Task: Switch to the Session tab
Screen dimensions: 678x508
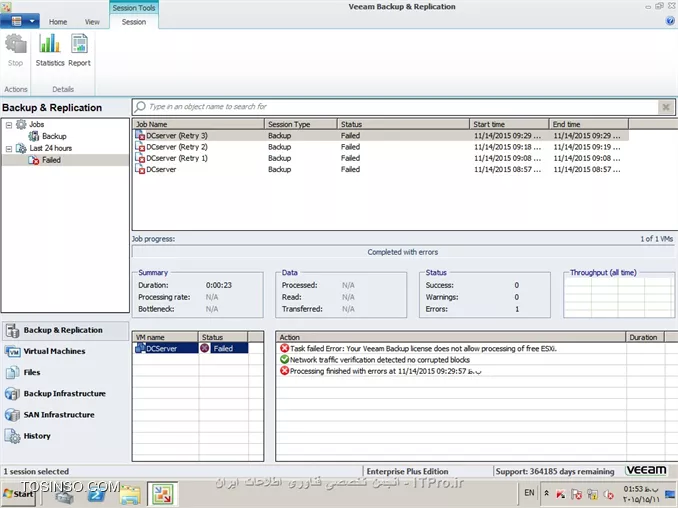Action: click(134, 22)
